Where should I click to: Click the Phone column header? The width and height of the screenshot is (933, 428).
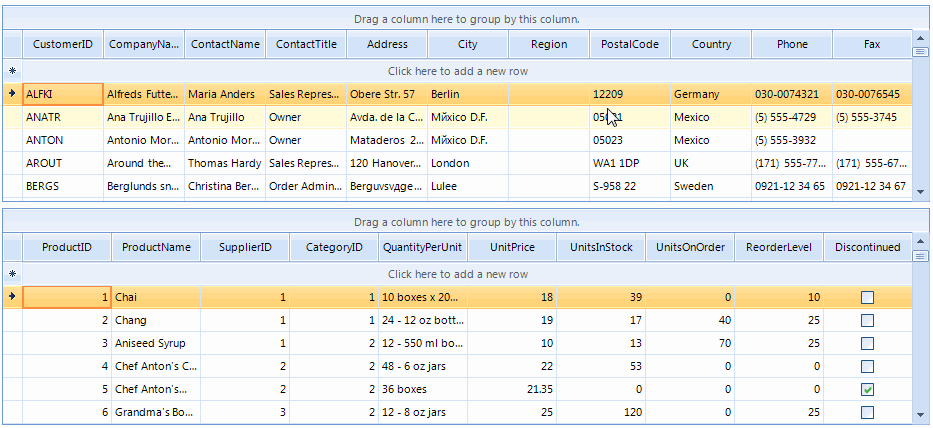(x=792, y=44)
